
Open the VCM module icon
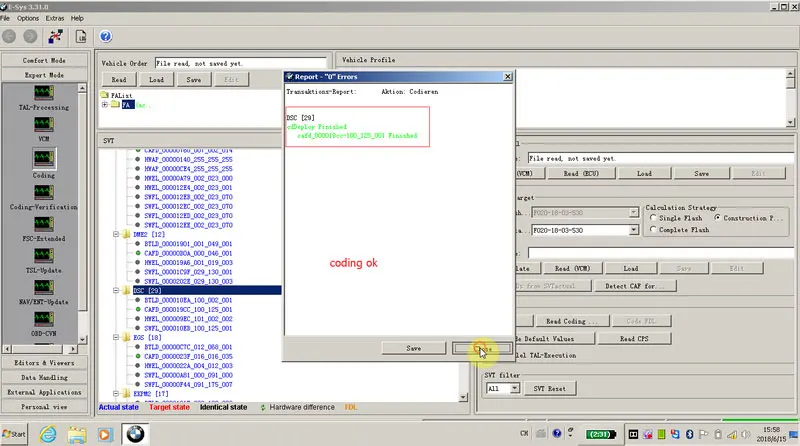(43, 125)
